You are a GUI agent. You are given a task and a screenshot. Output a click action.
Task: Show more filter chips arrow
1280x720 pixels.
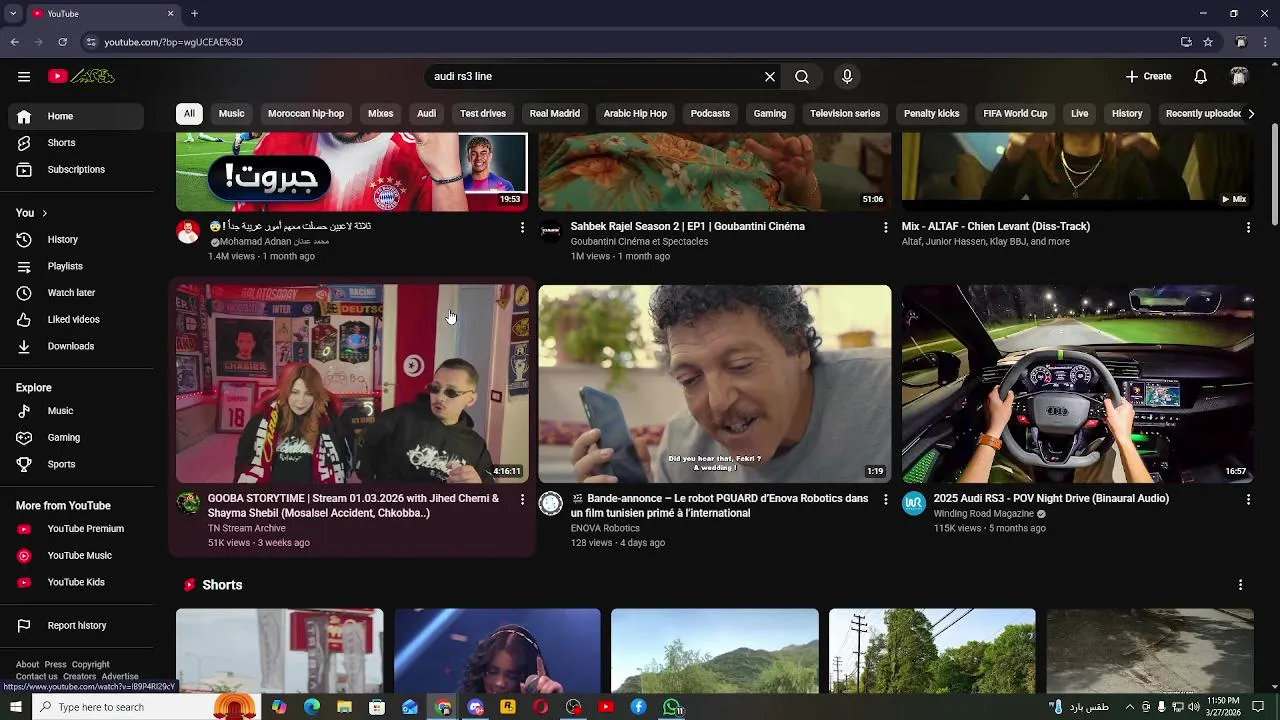(x=1250, y=114)
